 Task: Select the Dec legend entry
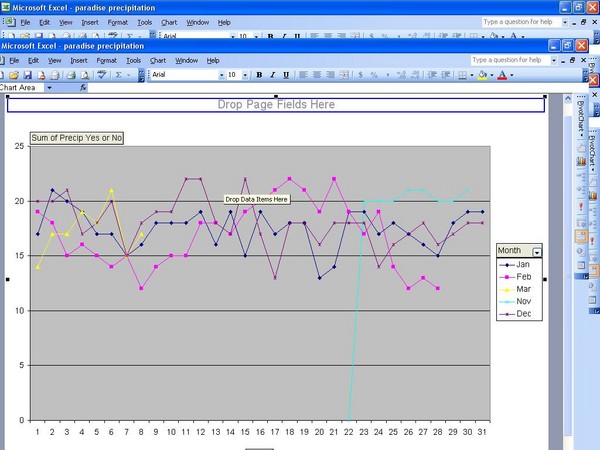coord(515,313)
